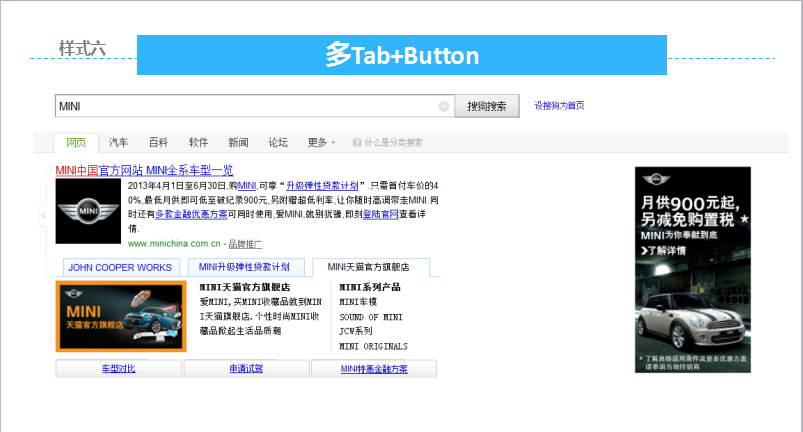The height and width of the screenshot is (432, 803).
Task: Click the www.minichina.com.cn URL
Action: (174, 244)
